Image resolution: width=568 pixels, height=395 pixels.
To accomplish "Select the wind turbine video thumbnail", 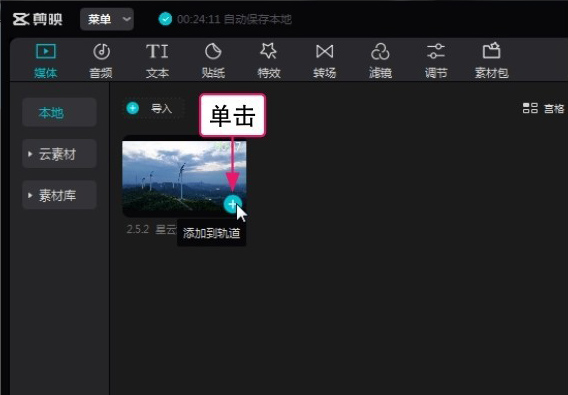I will [x=184, y=179].
